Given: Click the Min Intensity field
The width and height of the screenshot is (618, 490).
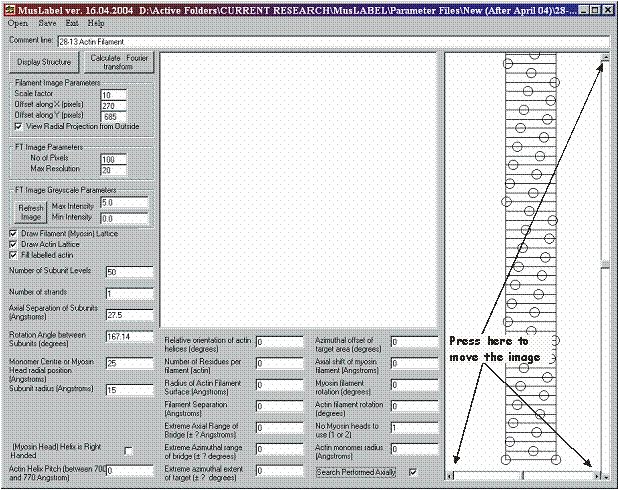Looking at the screenshot, I should (x=125, y=218).
